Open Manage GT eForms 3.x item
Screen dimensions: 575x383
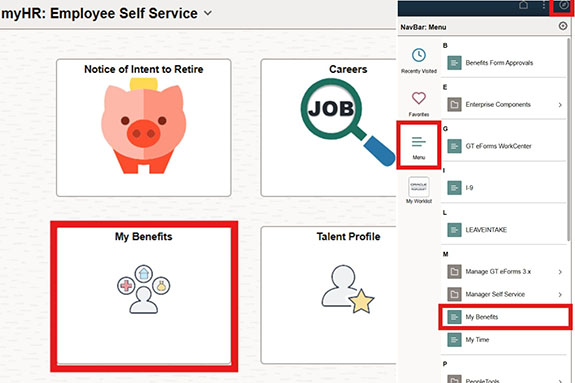(503, 272)
